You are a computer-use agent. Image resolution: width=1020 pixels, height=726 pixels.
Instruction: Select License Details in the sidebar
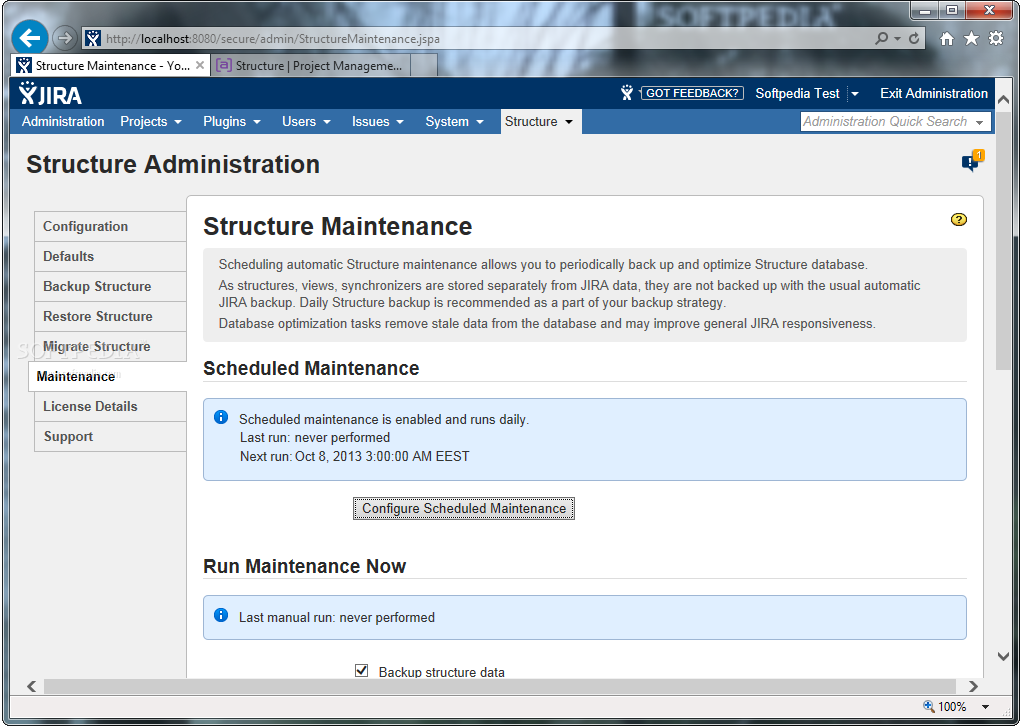tap(110, 406)
